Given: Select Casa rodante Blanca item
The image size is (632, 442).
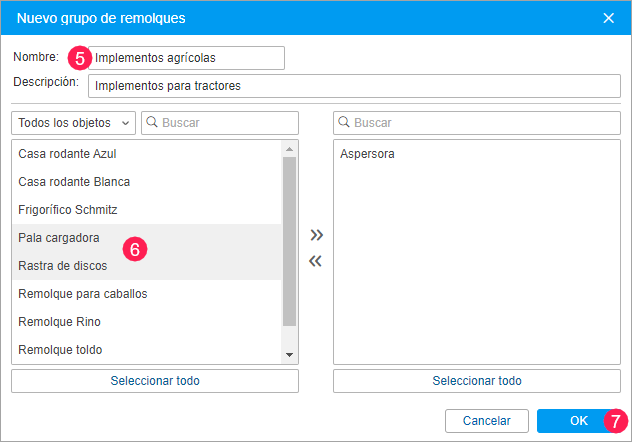Looking at the screenshot, I should [74, 182].
